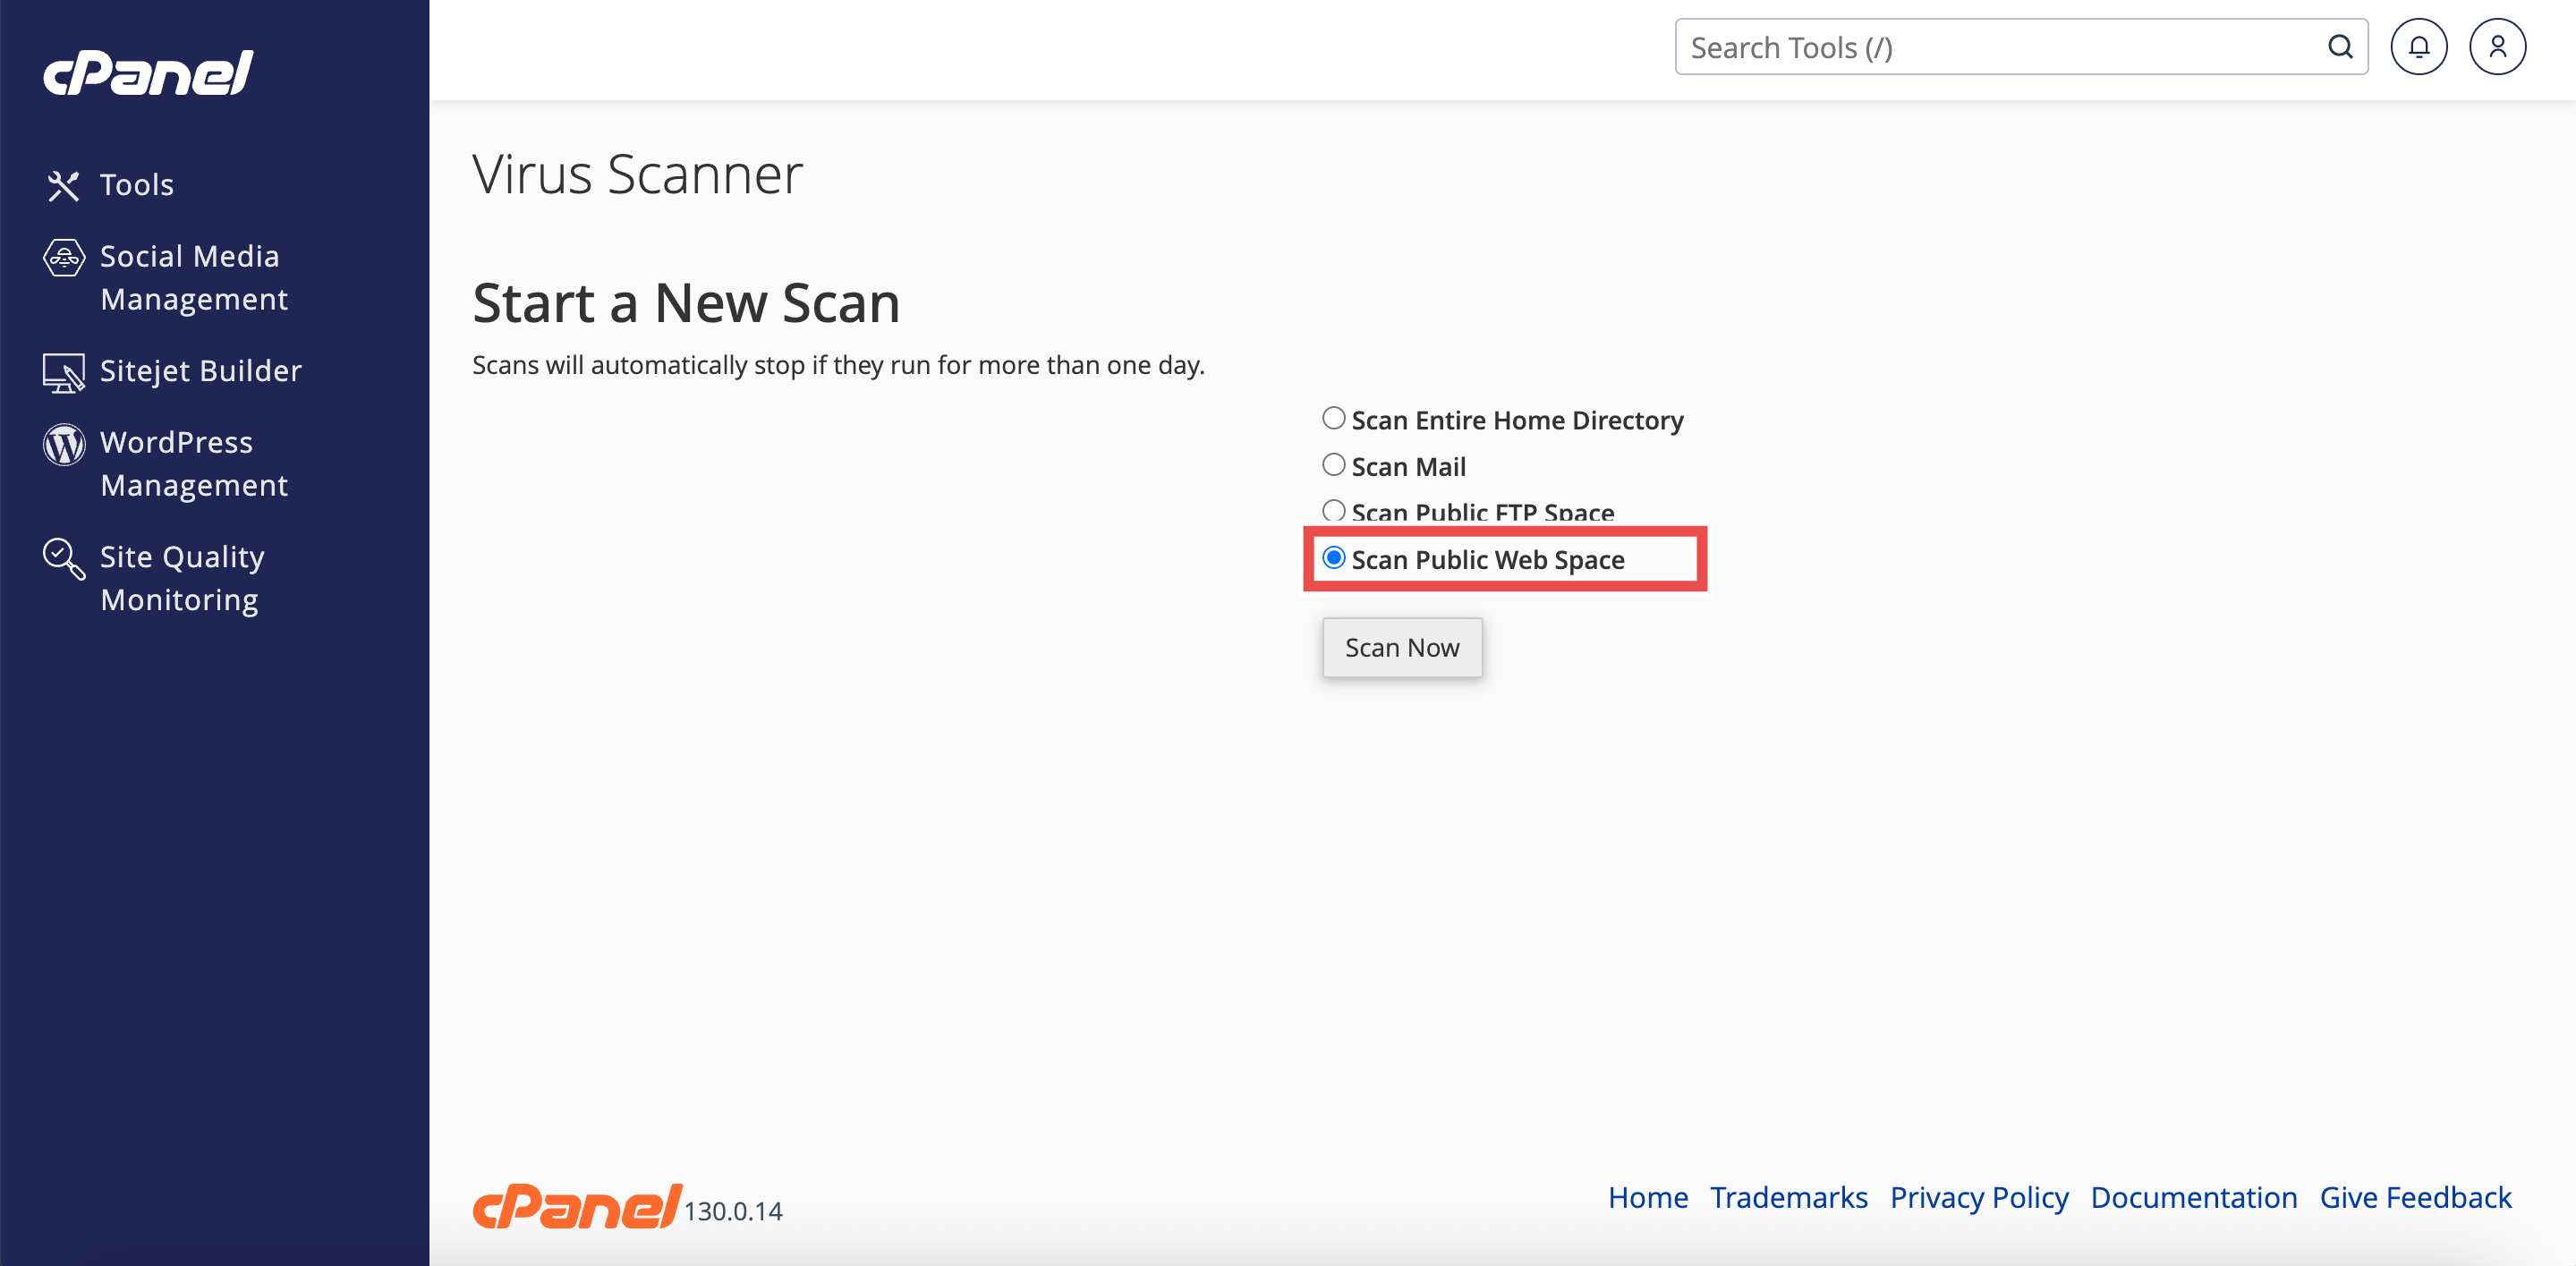This screenshot has height=1266, width=2576.
Task: Select Scan Public Web Space radio
Action: coord(1333,558)
